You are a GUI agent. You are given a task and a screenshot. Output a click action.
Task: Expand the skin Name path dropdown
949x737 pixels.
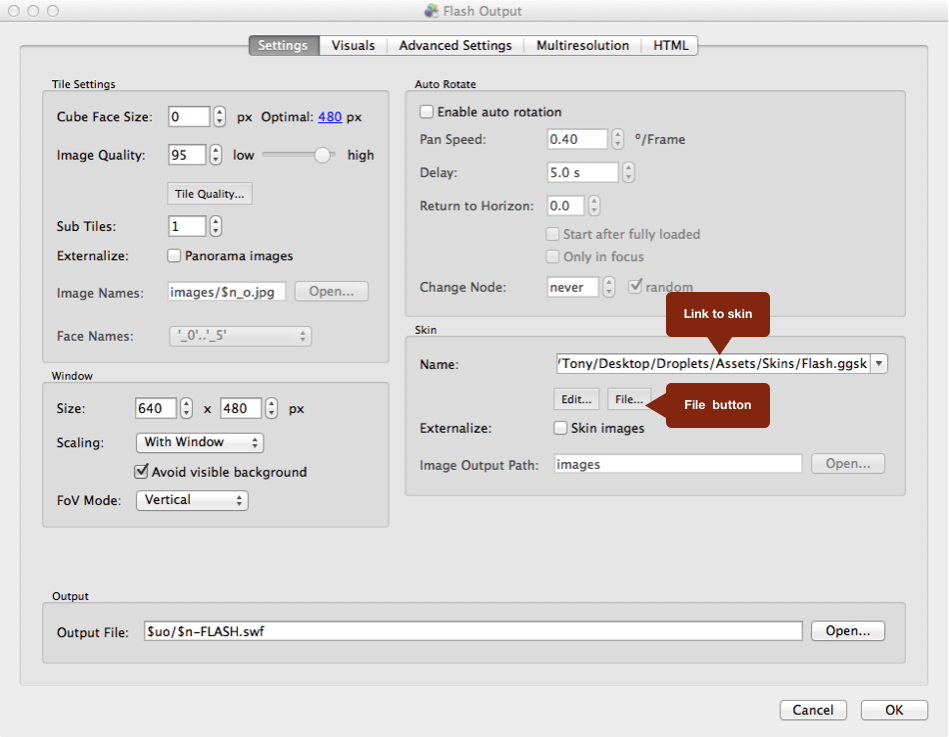click(879, 364)
